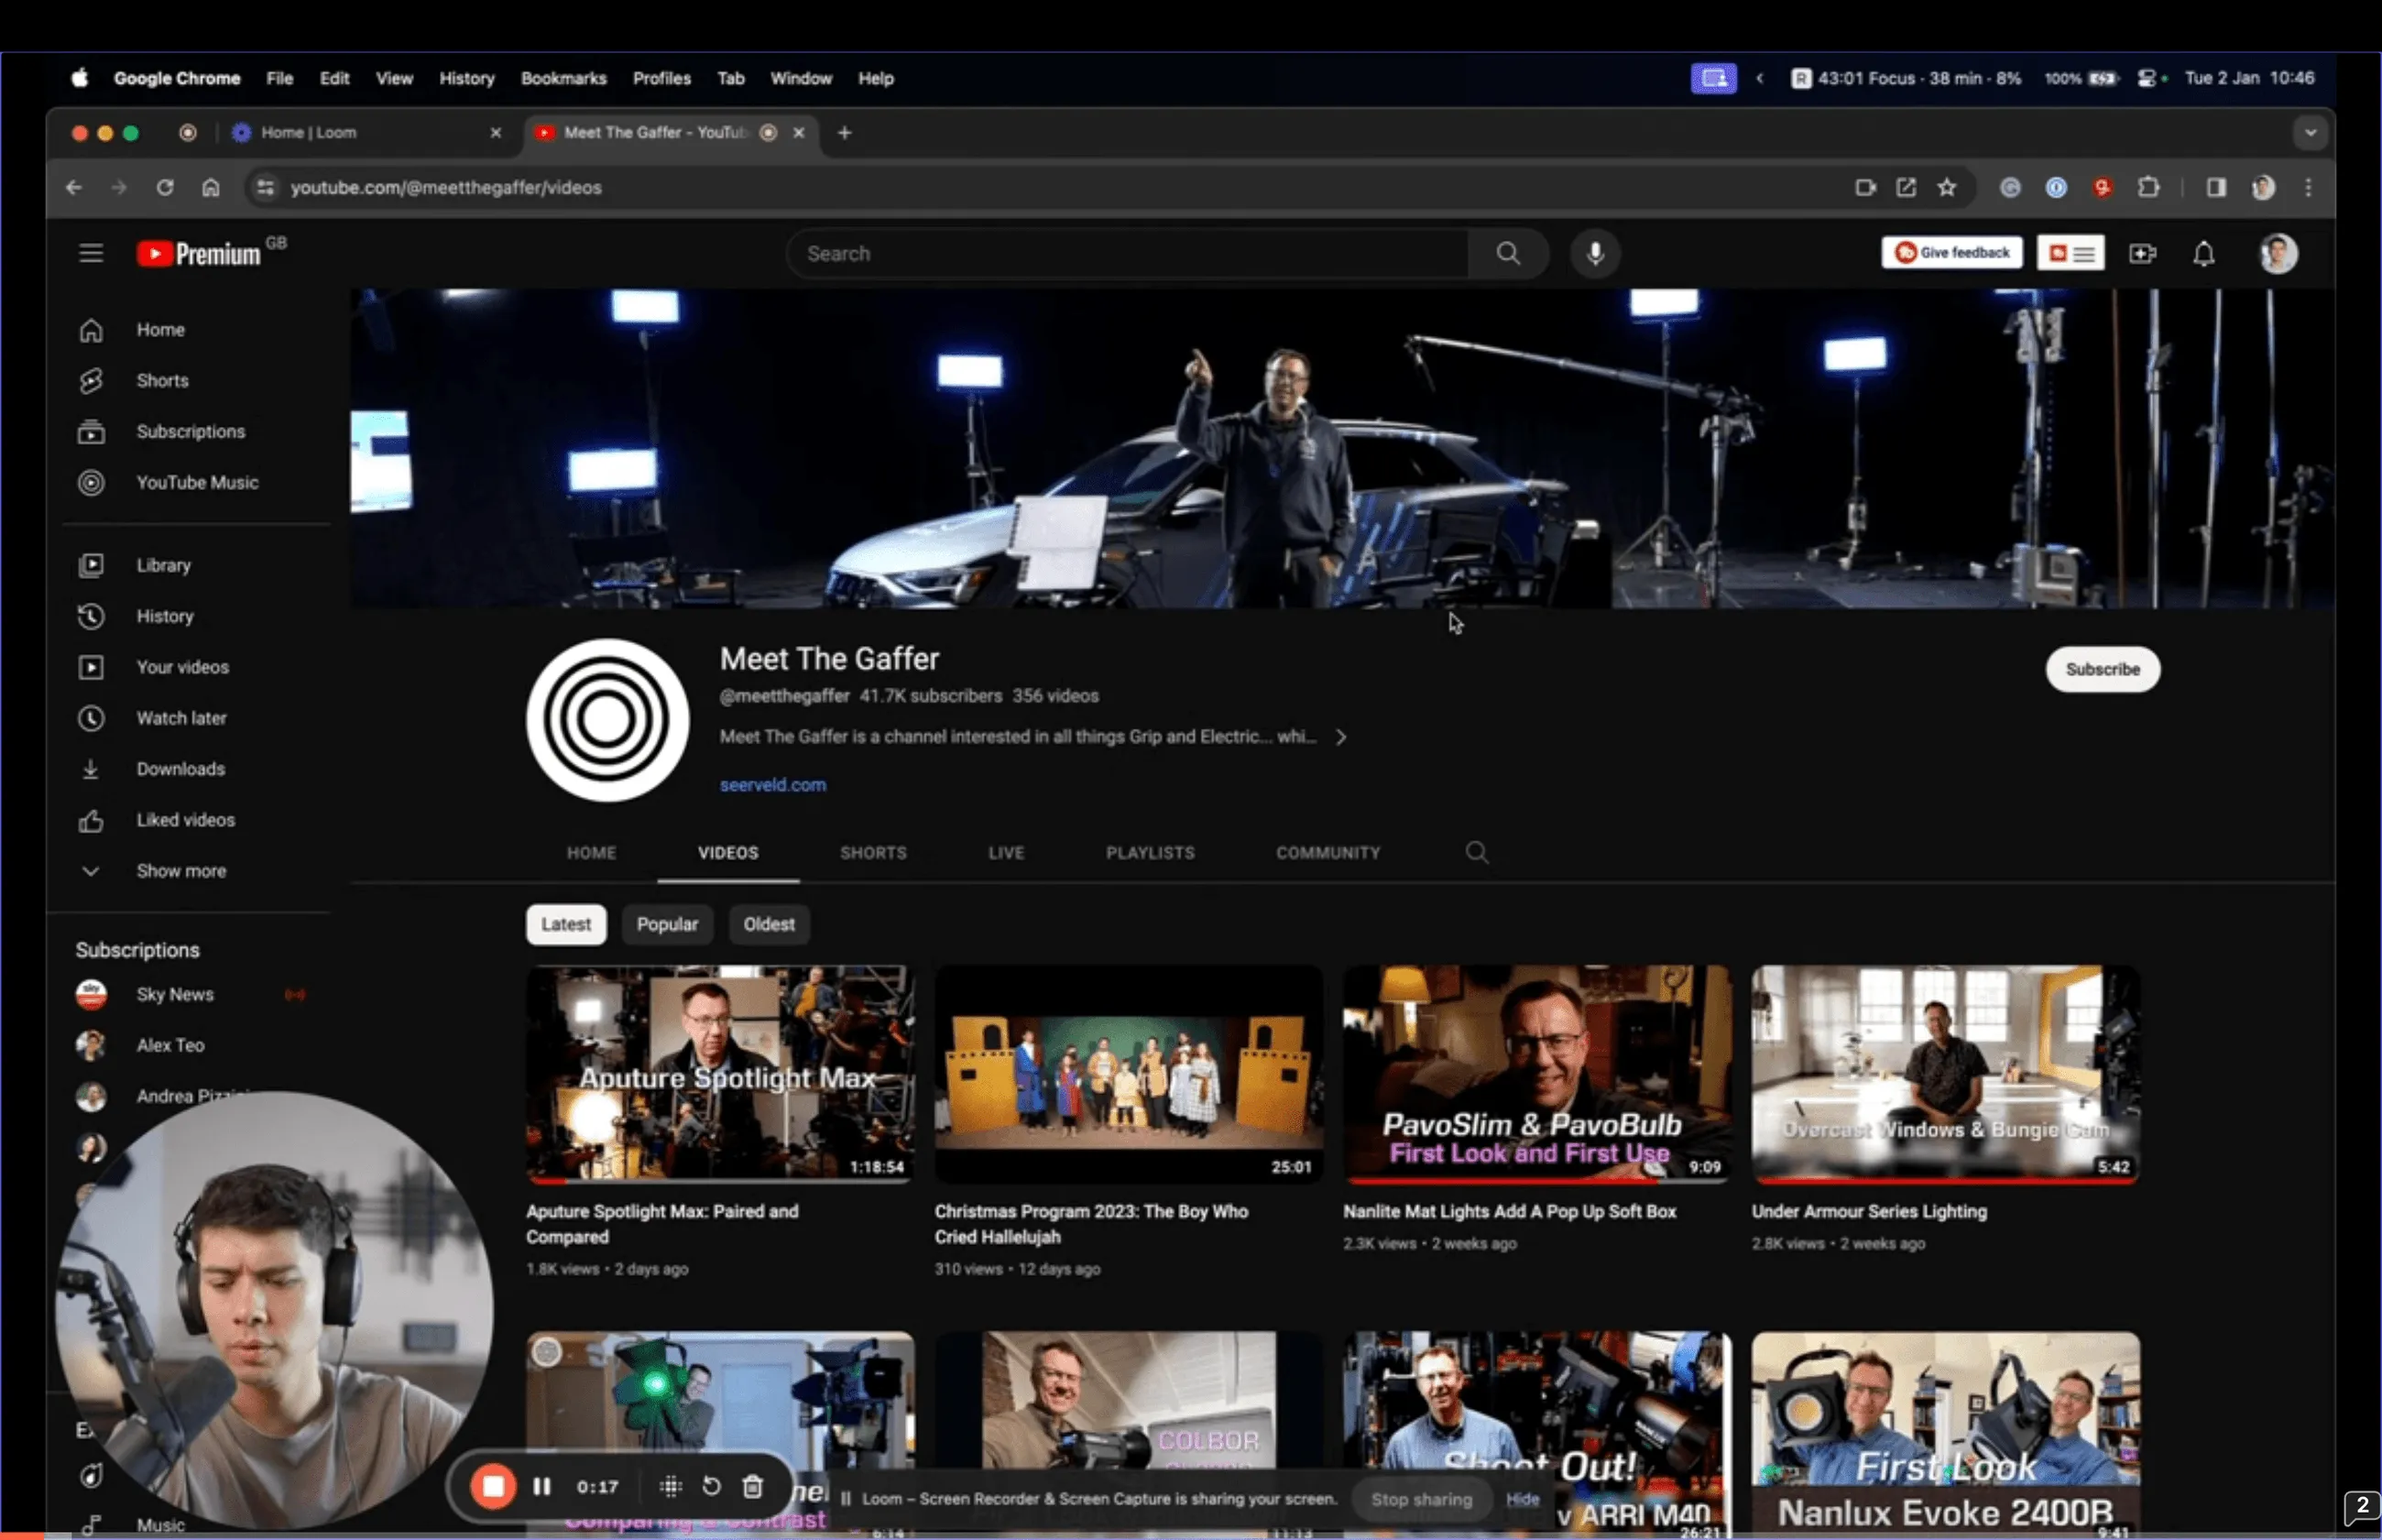
Task: Open Under Armour Series Lighting thumbnail
Action: (1945, 1075)
